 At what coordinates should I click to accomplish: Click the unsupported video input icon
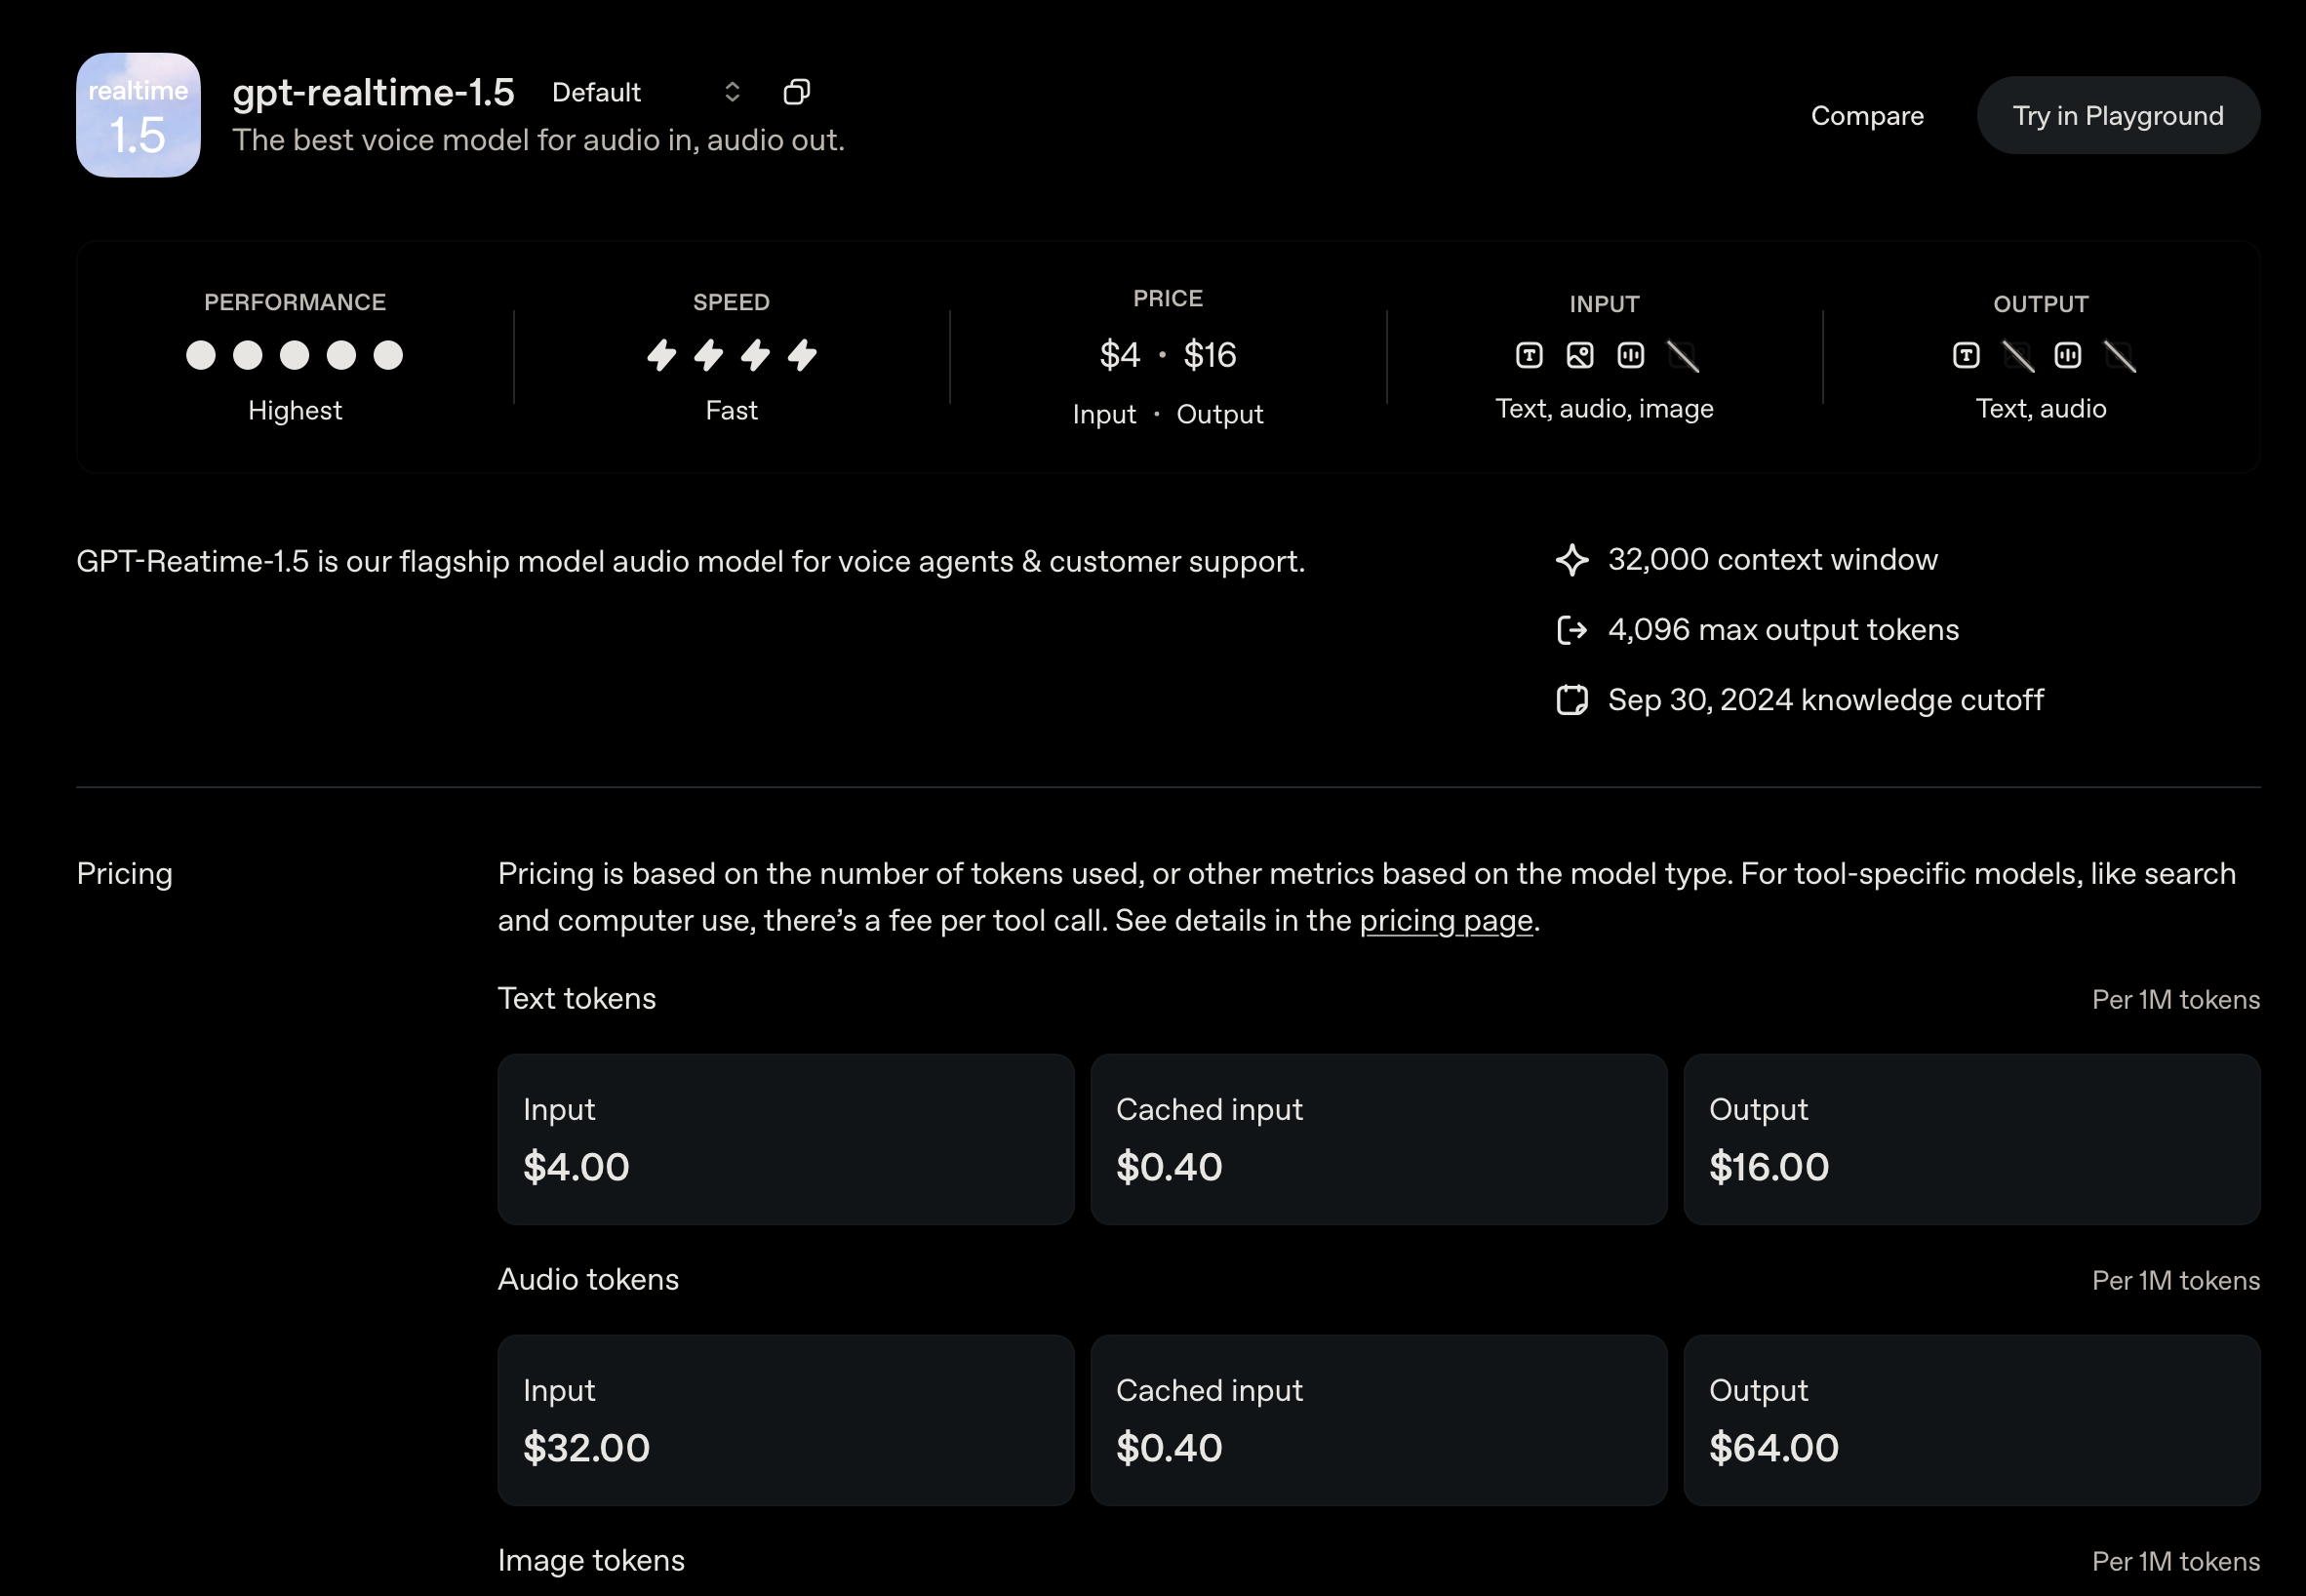(1682, 355)
